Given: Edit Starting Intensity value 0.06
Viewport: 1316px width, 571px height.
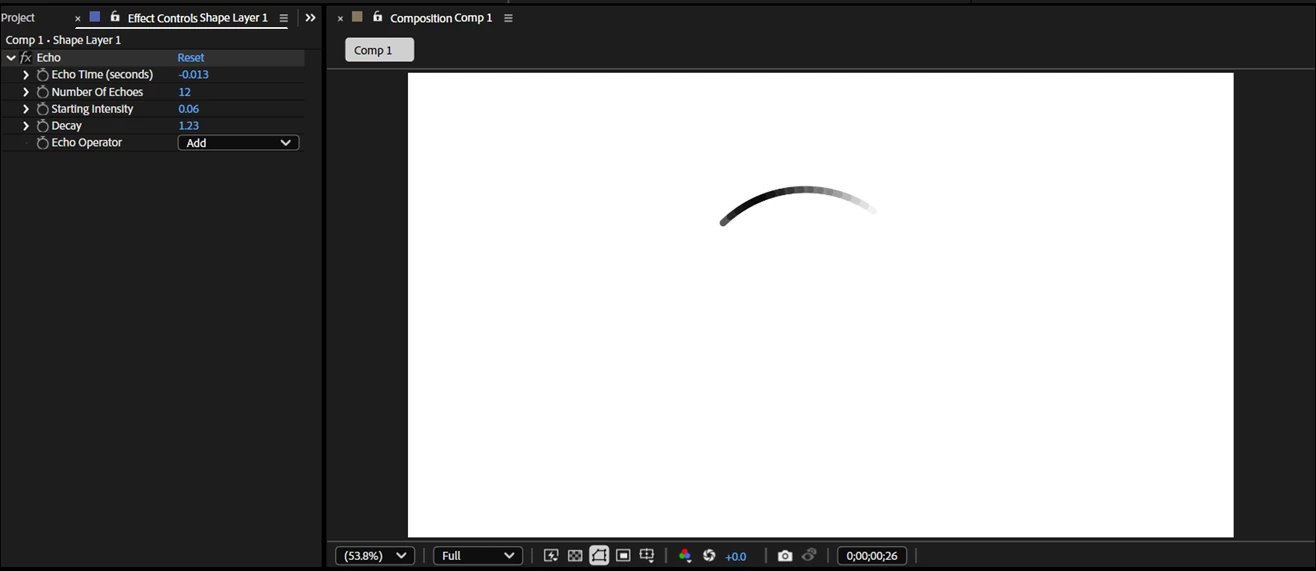Looking at the screenshot, I should (x=188, y=109).
